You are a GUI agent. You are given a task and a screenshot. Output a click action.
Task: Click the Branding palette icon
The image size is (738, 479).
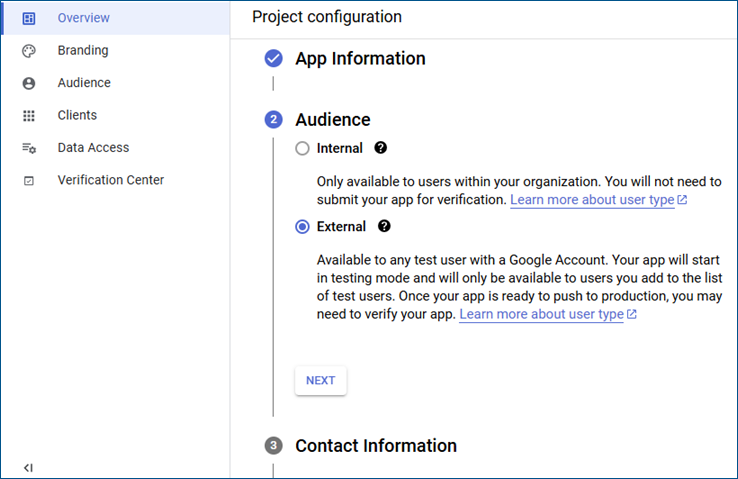29,51
